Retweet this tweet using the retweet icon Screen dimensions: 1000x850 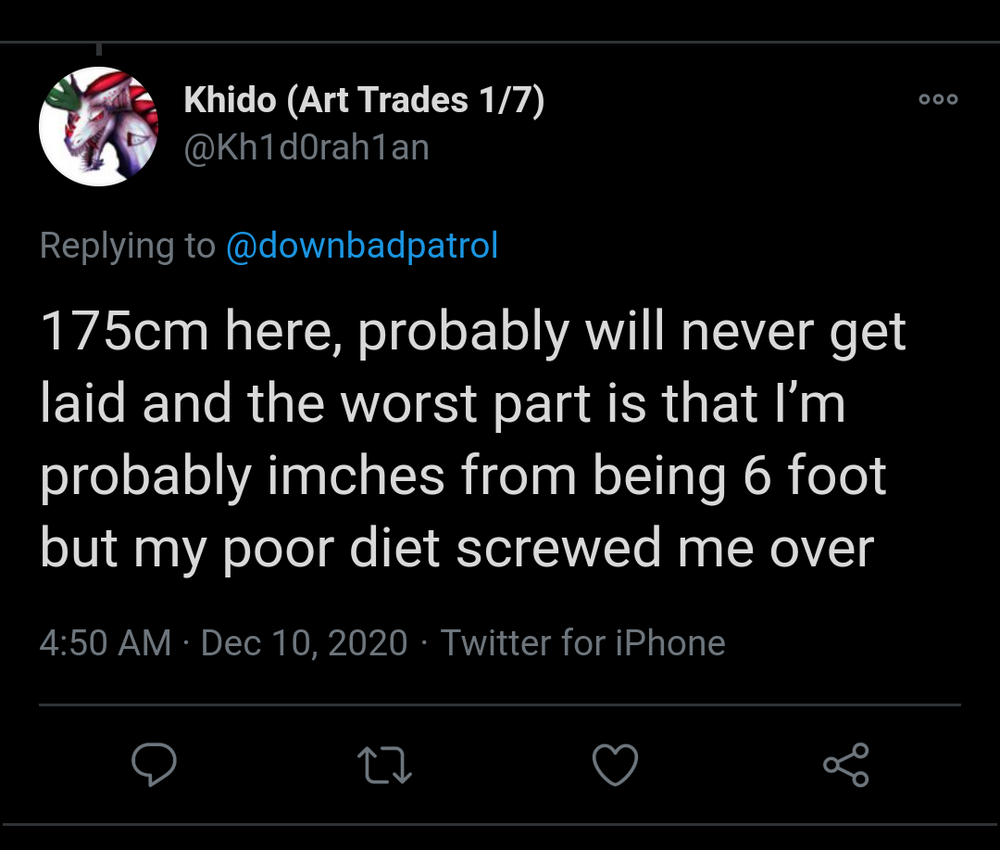click(385, 765)
